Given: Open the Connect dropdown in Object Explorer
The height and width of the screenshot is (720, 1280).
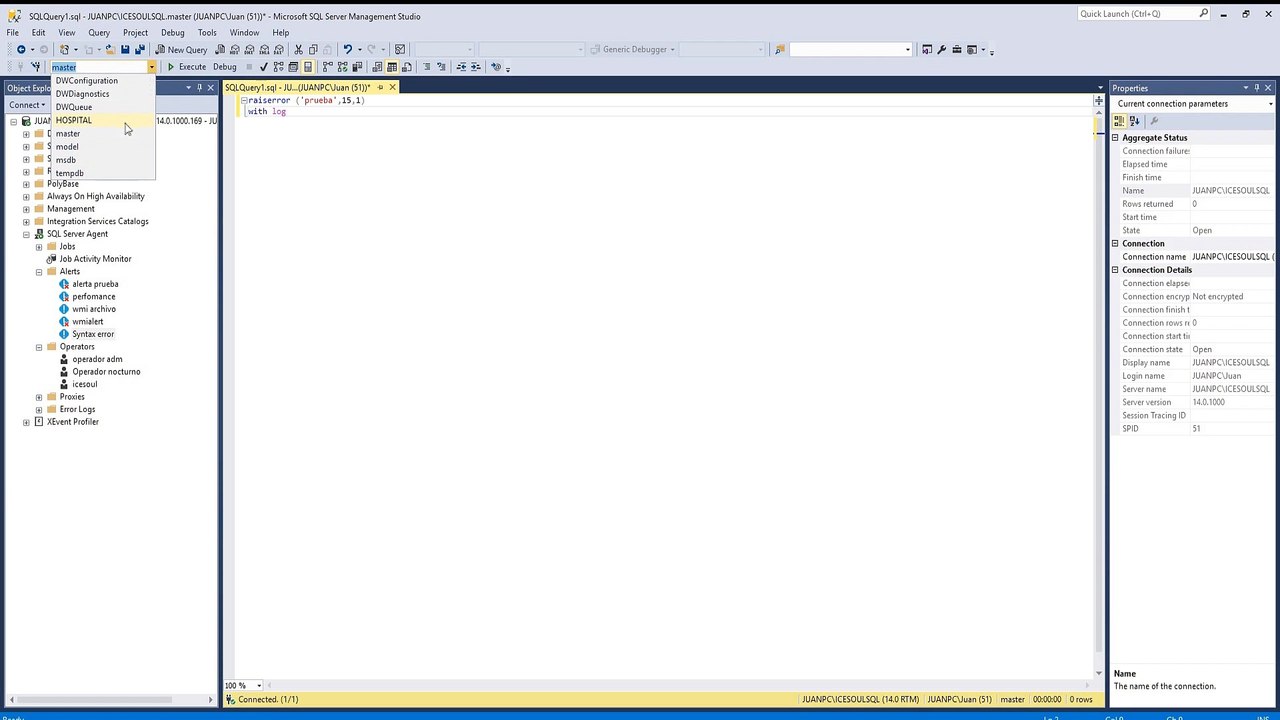Looking at the screenshot, I should pyautogui.click(x=27, y=105).
